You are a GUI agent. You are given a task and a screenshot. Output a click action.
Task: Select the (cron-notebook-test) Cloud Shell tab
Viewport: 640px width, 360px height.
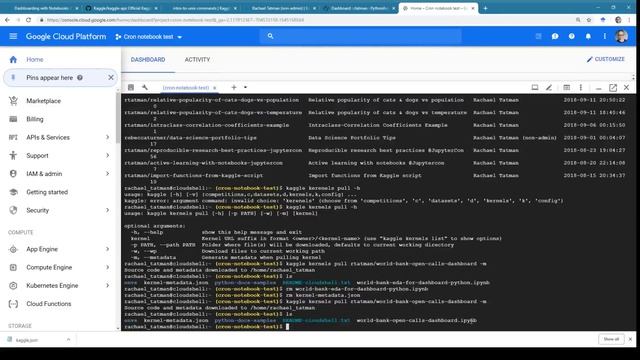186,88
